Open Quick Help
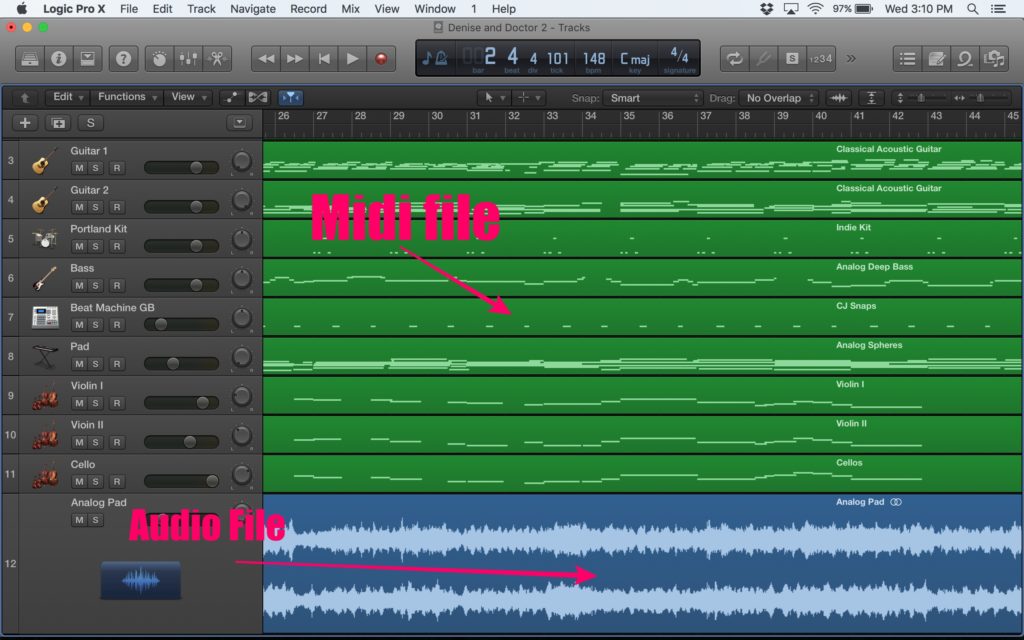Viewport: 1024px width, 640px height. (123, 59)
